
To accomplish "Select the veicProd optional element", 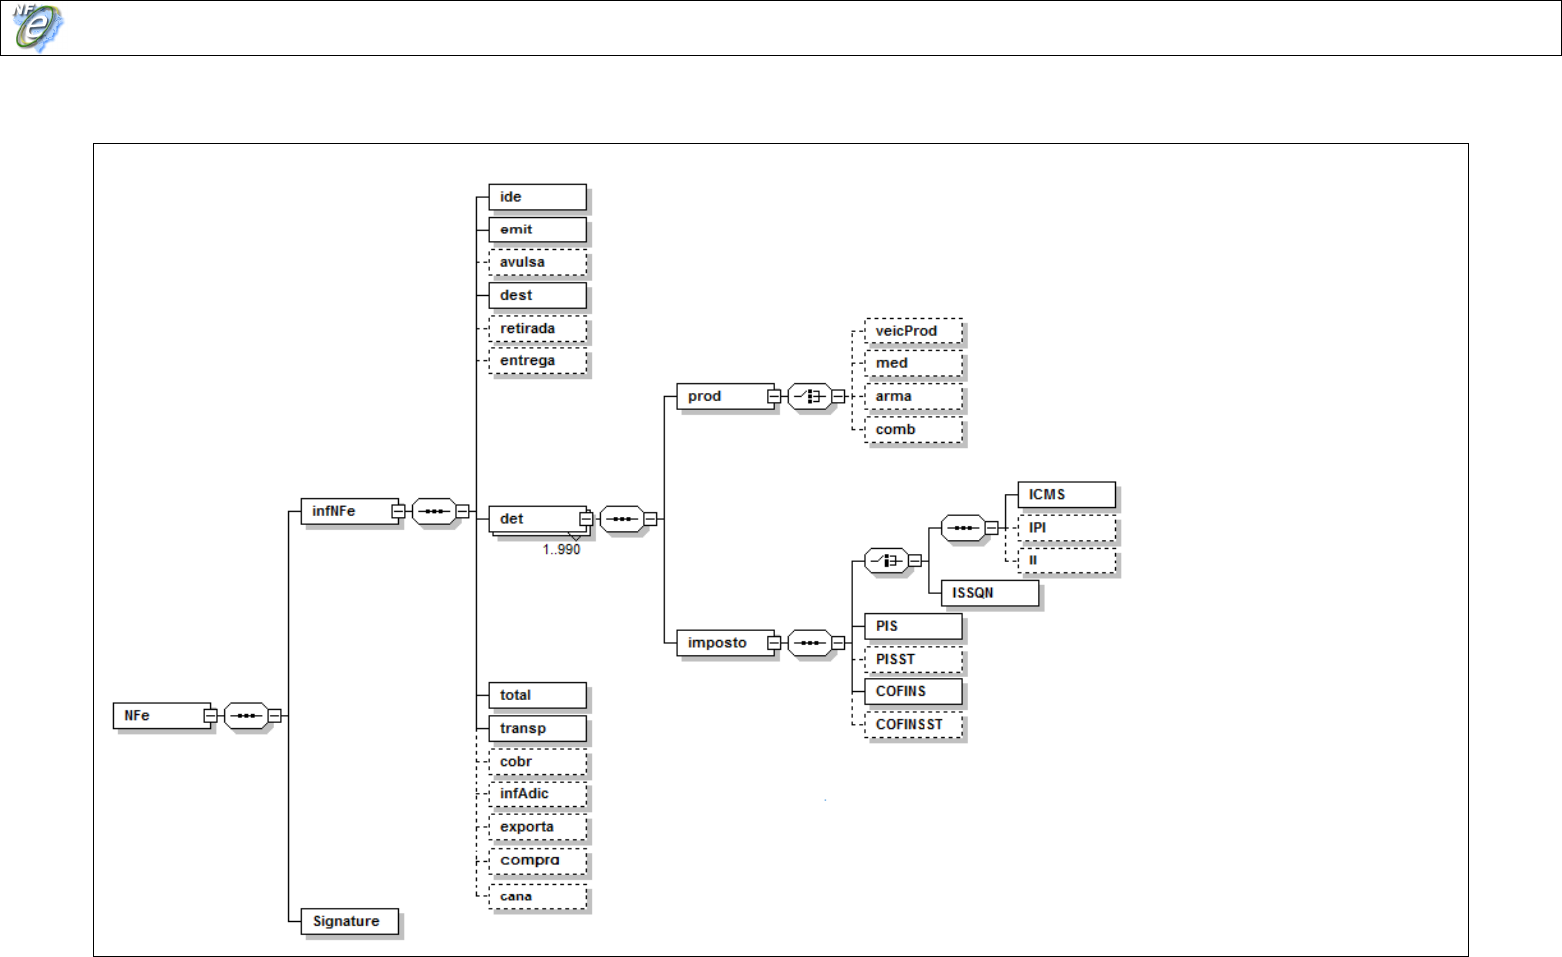I will (914, 331).
